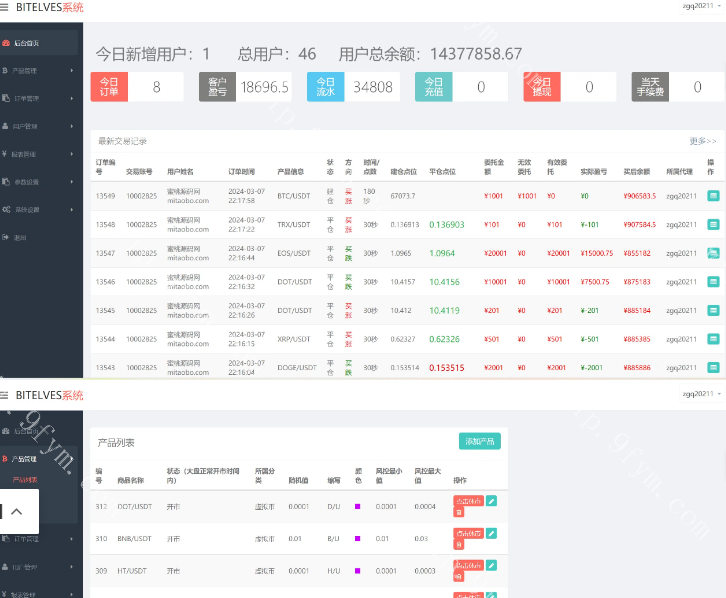The height and width of the screenshot is (598, 726).
Task: Open the 产品列表 submenu item
Action: pyautogui.click(x=25, y=479)
